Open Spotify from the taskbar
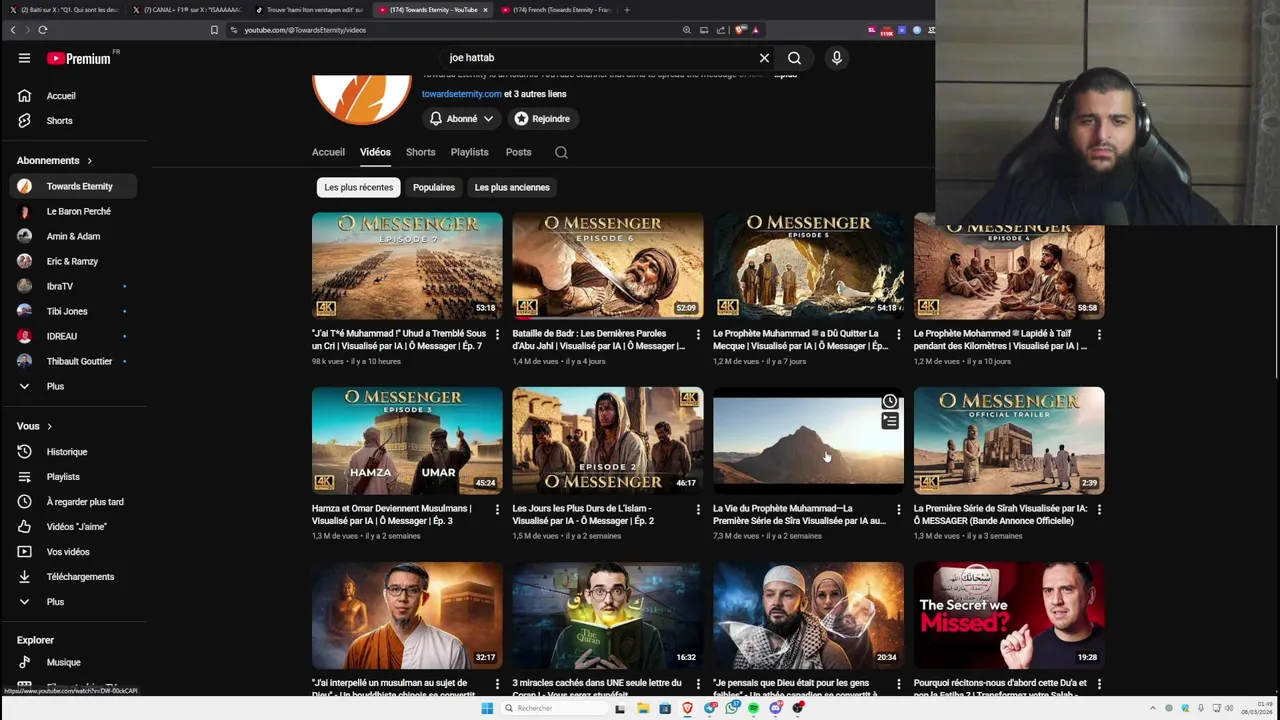The height and width of the screenshot is (720, 1280). point(754,708)
